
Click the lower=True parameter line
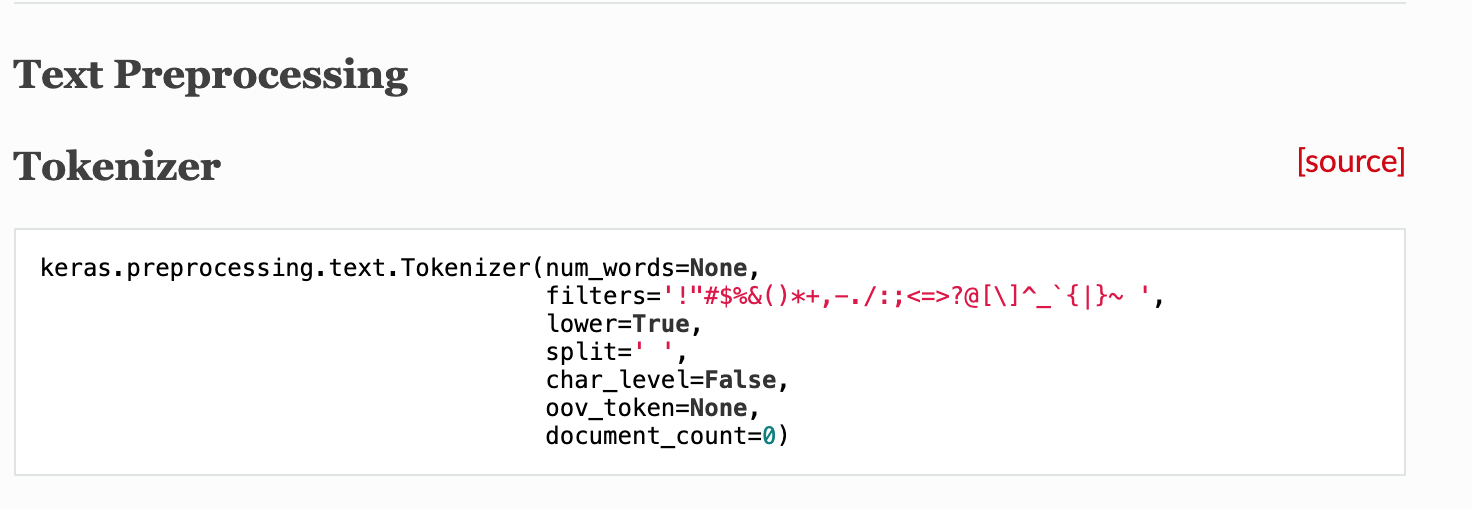[x=618, y=324]
